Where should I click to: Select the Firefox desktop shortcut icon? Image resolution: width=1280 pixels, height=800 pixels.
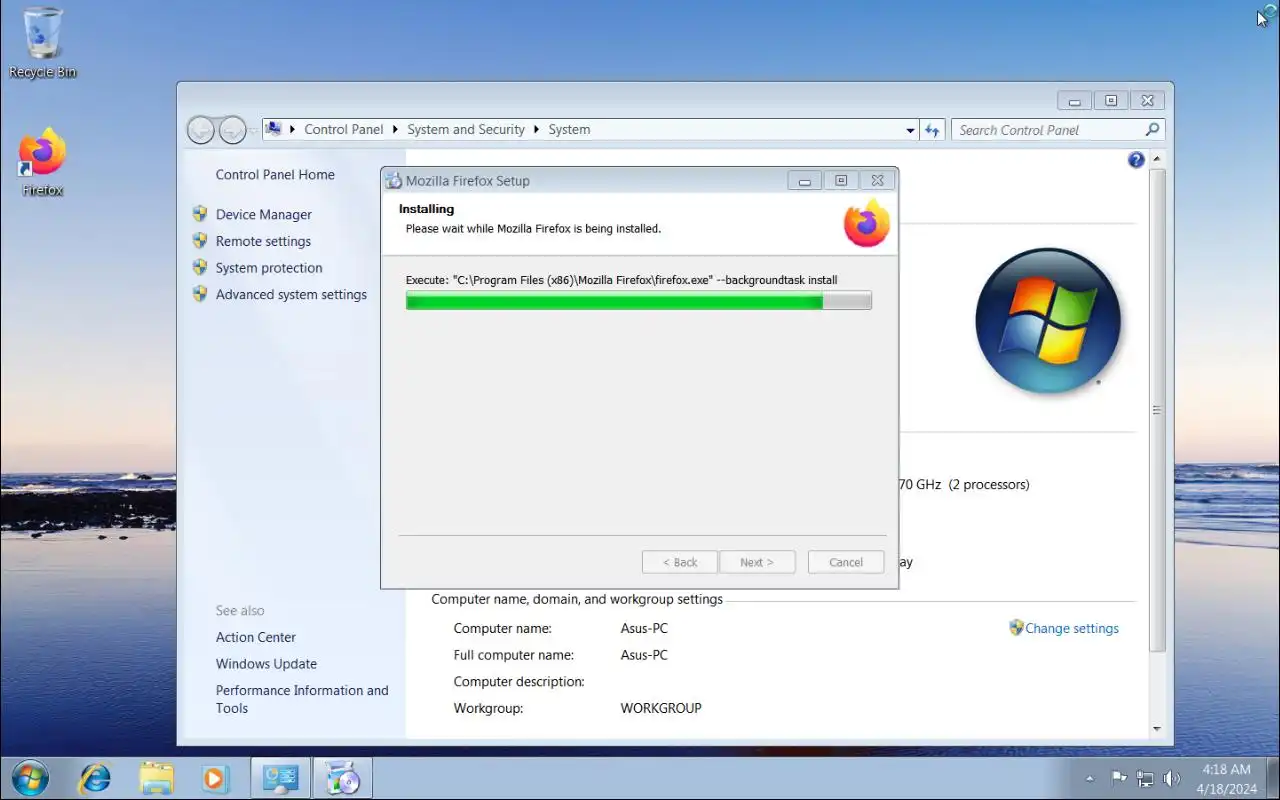coord(42,162)
